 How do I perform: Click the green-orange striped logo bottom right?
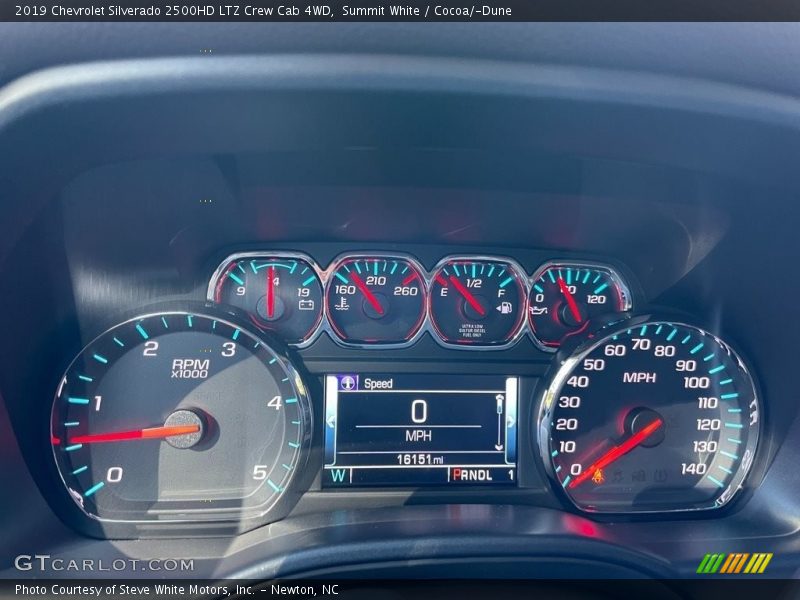point(734,563)
